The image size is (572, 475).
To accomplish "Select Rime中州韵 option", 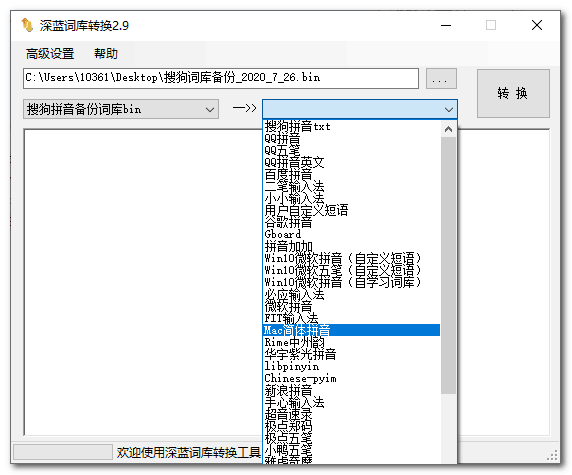I will pyautogui.click(x=351, y=342).
